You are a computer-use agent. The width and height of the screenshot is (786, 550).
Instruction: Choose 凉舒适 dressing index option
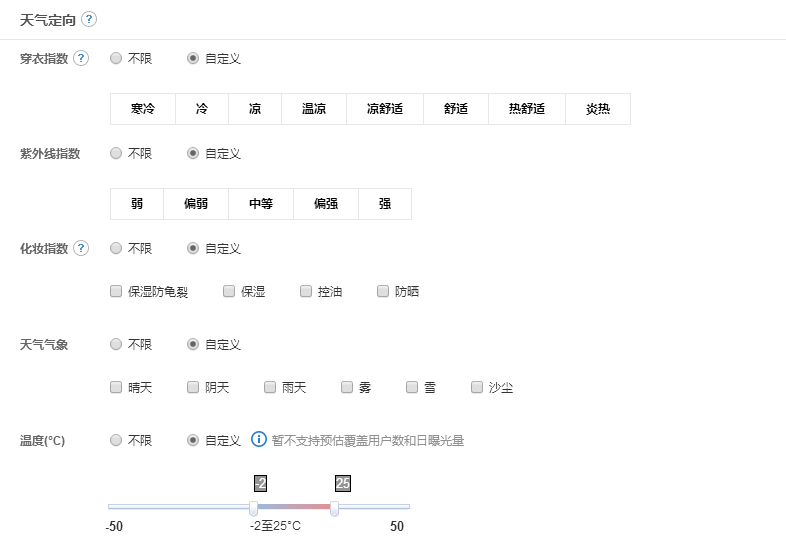pos(385,109)
